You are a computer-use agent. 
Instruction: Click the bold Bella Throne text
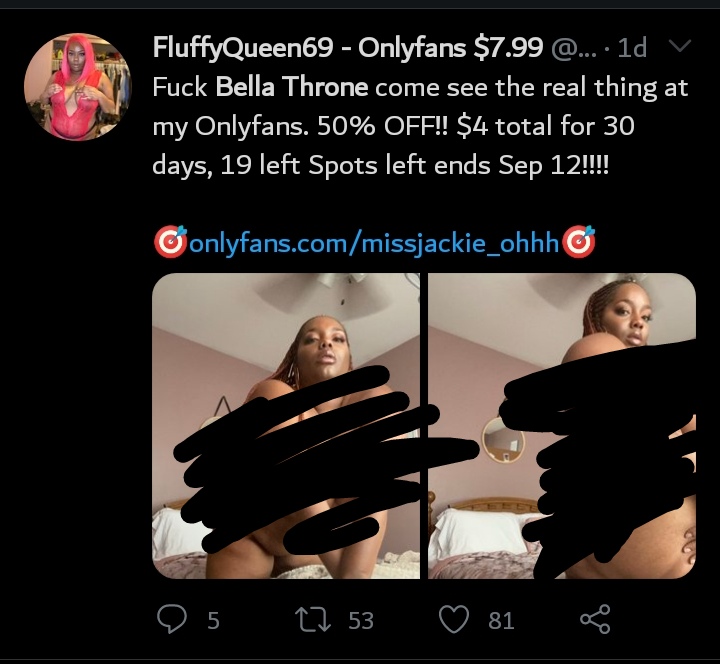tap(292, 87)
